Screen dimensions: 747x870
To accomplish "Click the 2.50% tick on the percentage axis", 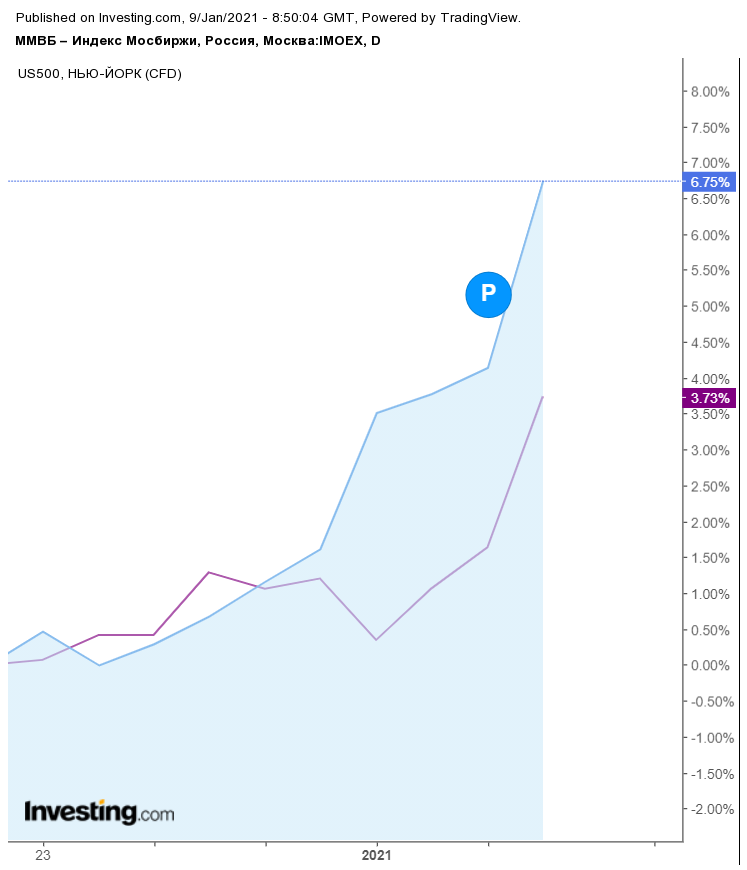I will [710, 487].
